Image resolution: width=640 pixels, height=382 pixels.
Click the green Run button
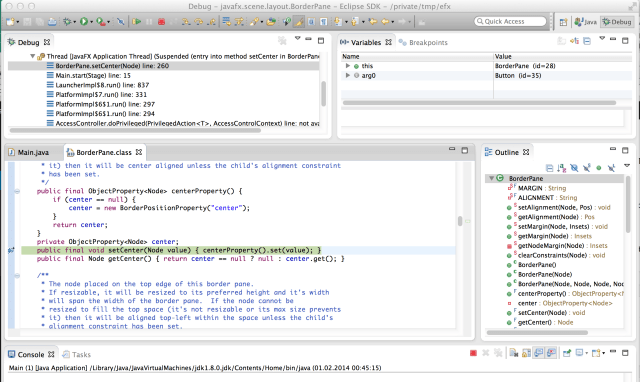(x=84, y=22)
